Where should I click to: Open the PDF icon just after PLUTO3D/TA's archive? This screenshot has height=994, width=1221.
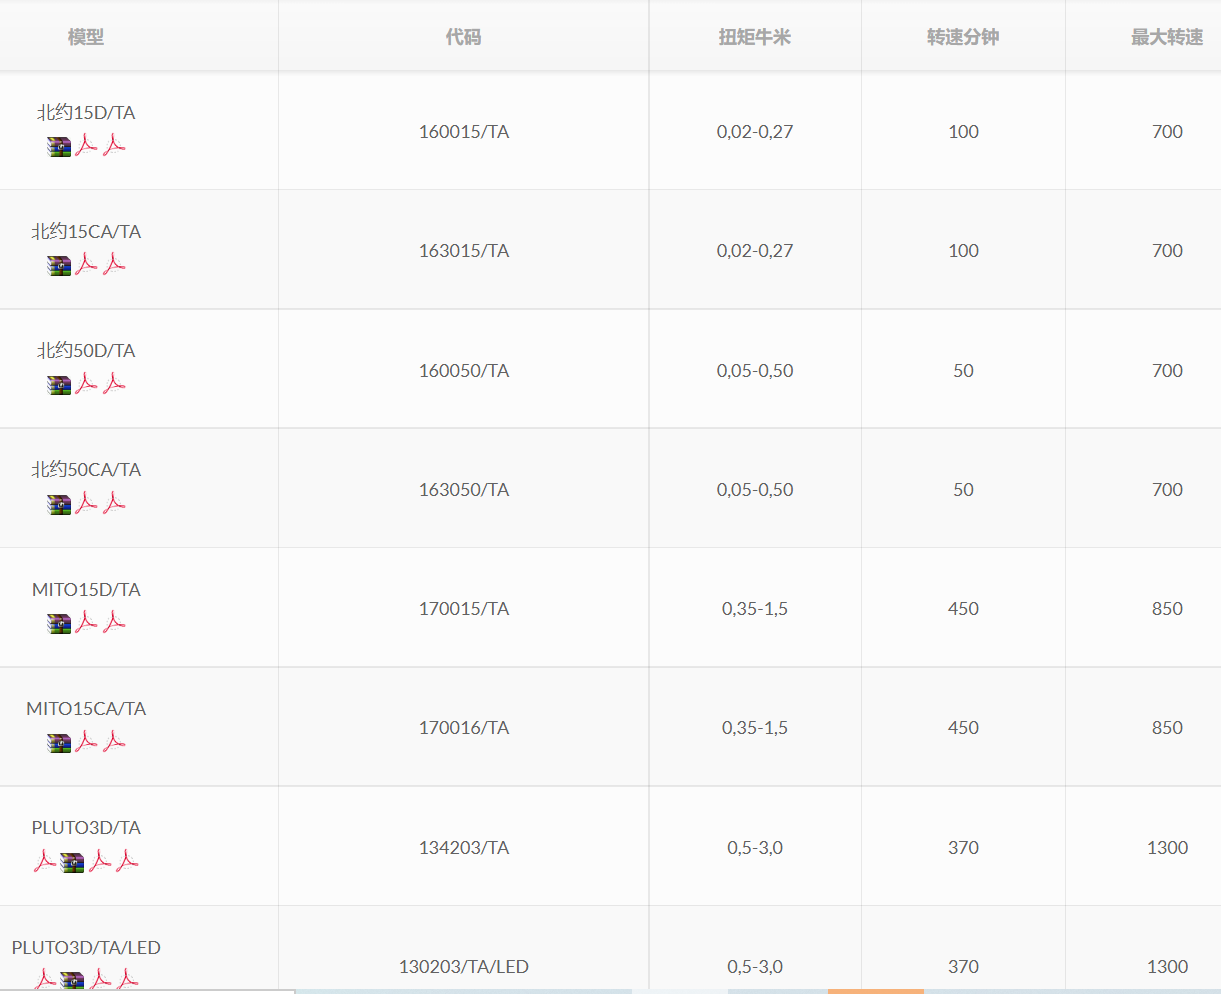click(100, 861)
